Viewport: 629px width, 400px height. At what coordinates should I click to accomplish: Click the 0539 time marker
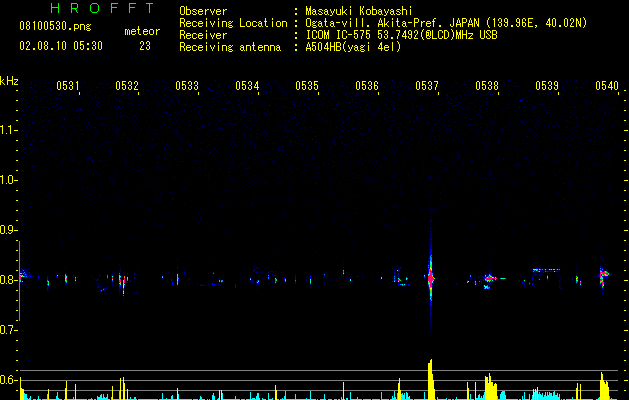(x=547, y=86)
